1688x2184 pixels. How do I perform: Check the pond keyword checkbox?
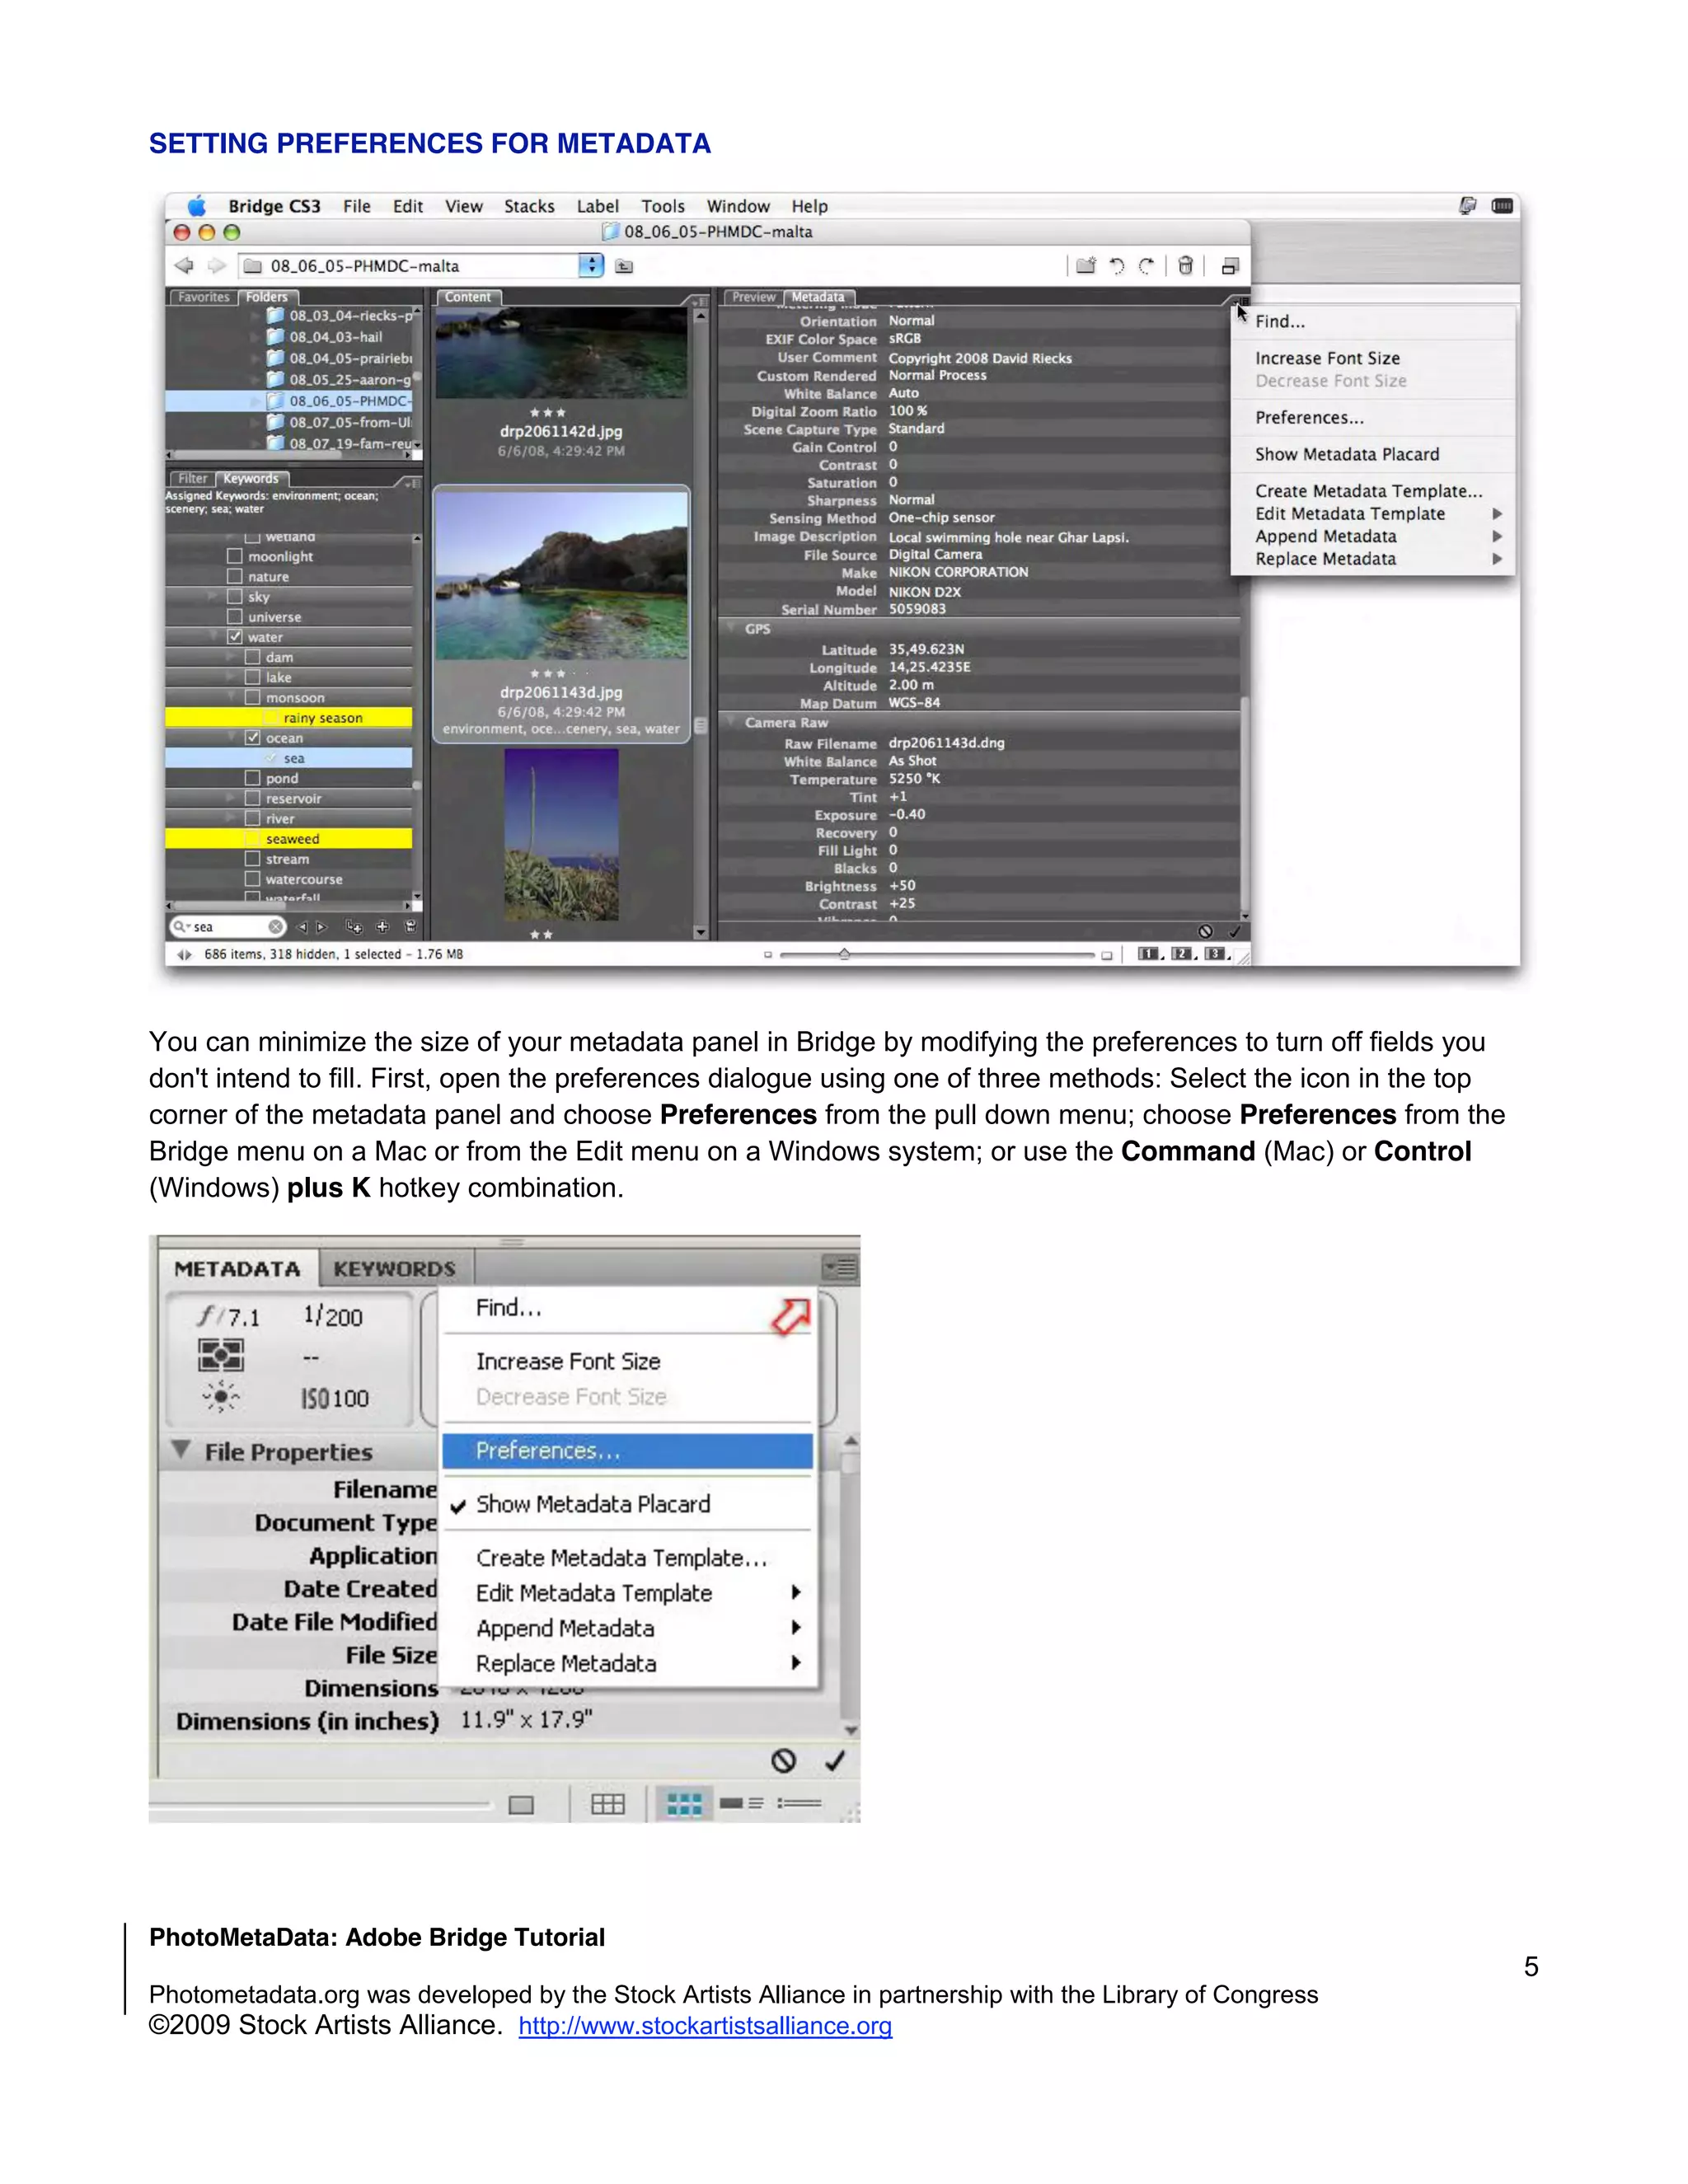(253, 778)
